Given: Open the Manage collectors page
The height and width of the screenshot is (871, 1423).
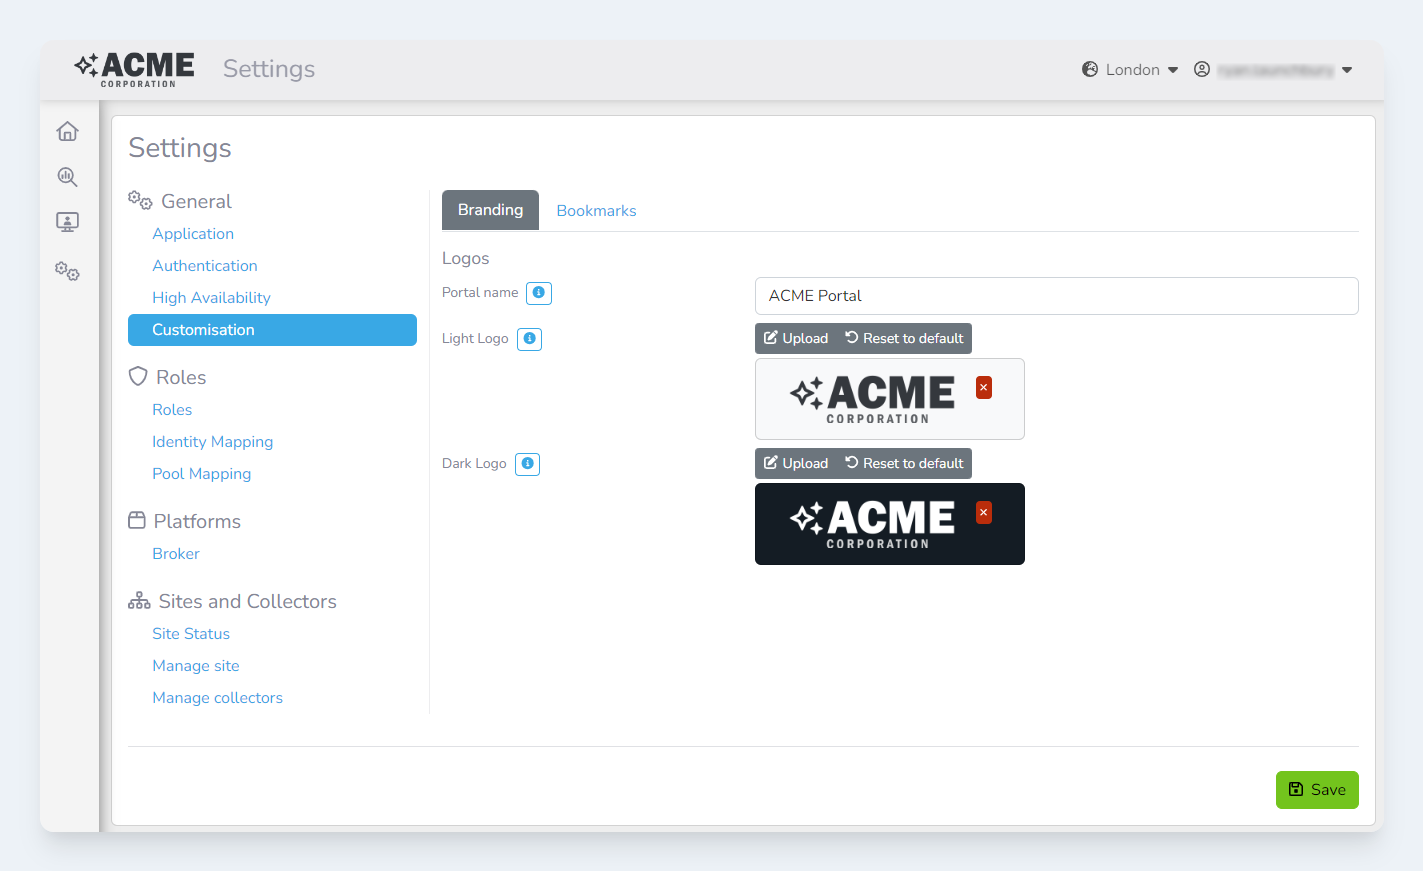Looking at the screenshot, I should [x=217, y=698].
